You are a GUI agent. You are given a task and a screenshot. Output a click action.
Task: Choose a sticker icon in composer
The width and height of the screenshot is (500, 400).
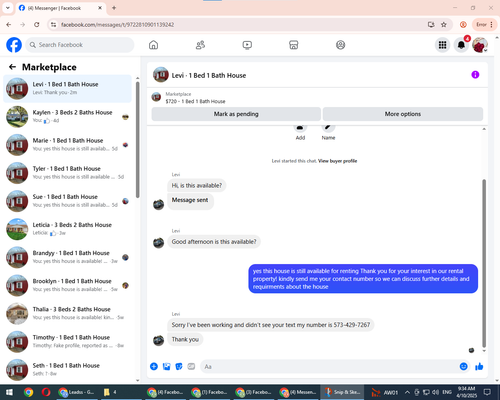[x=179, y=366]
